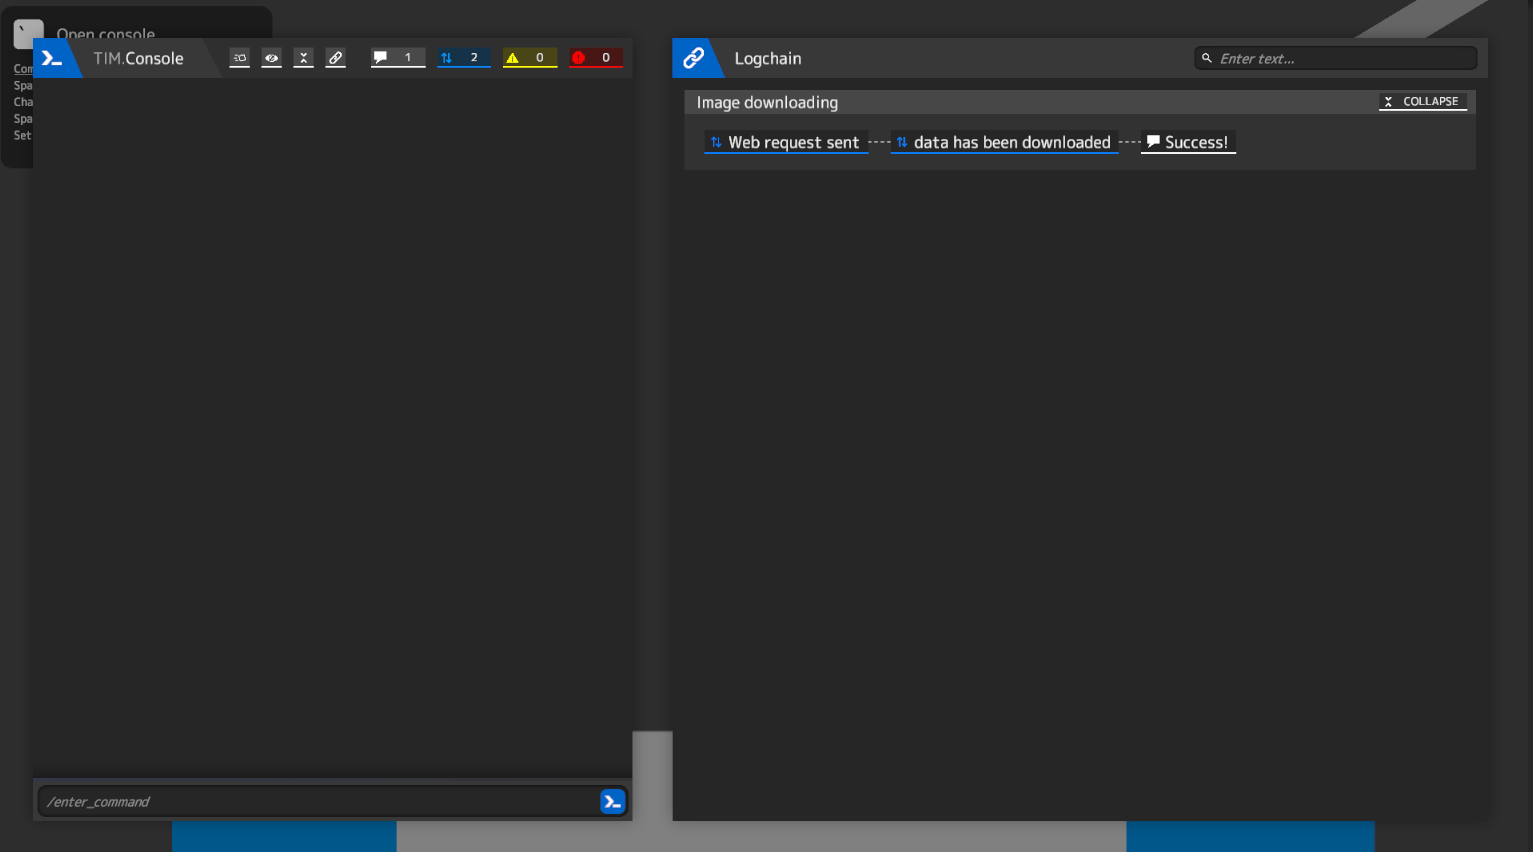Image resolution: width=1533 pixels, height=852 pixels.
Task: Collapse console entries using the toolbar collapse icon
Action: (304, 58)
